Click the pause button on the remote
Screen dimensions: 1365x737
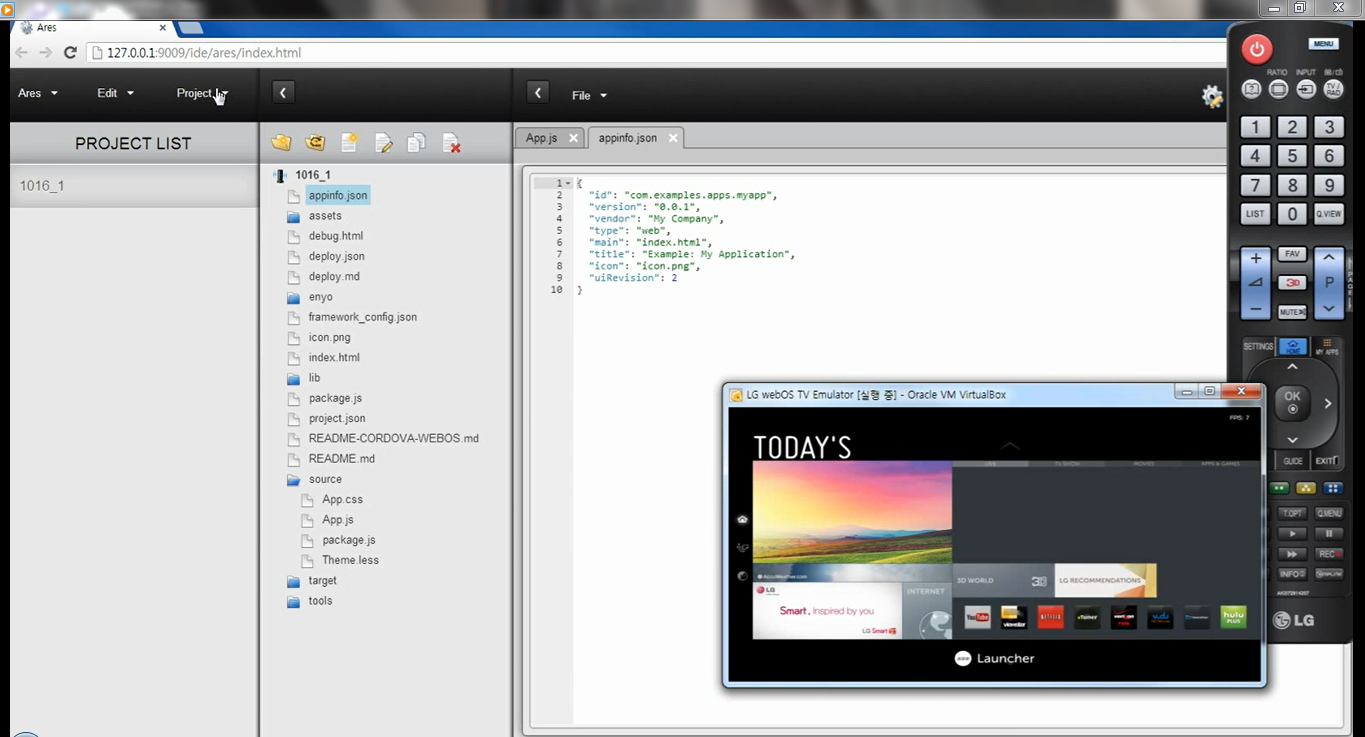(x=1329, y=534)
